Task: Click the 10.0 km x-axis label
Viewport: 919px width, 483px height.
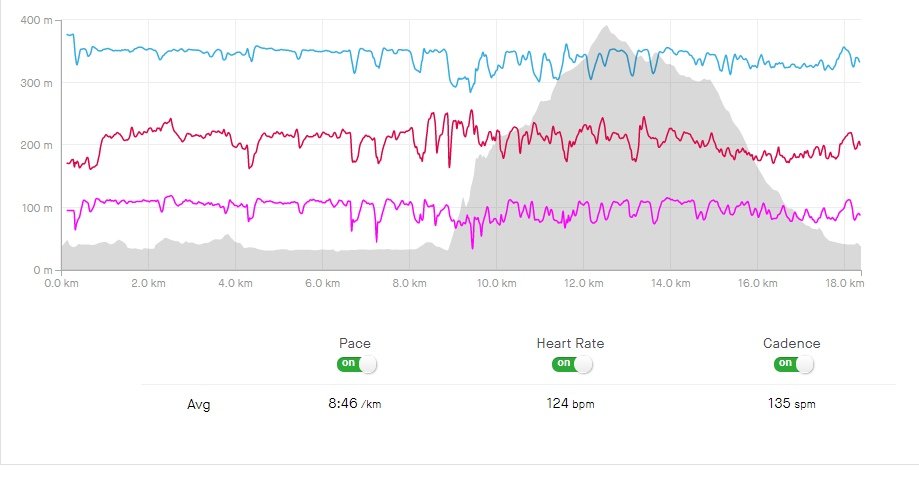Action: click(x=494, y=284)
